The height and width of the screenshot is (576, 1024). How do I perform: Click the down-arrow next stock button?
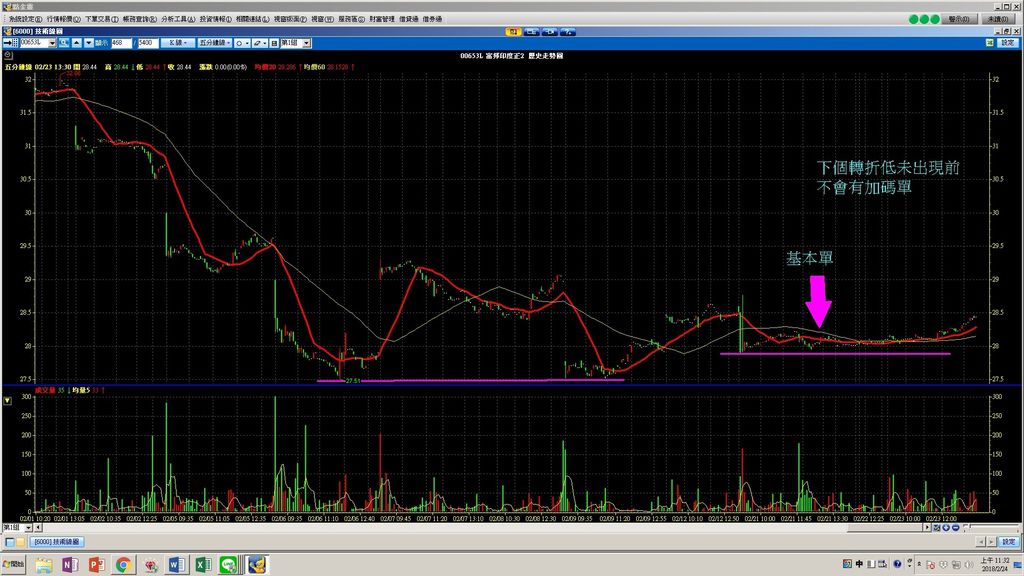(89, 42)
